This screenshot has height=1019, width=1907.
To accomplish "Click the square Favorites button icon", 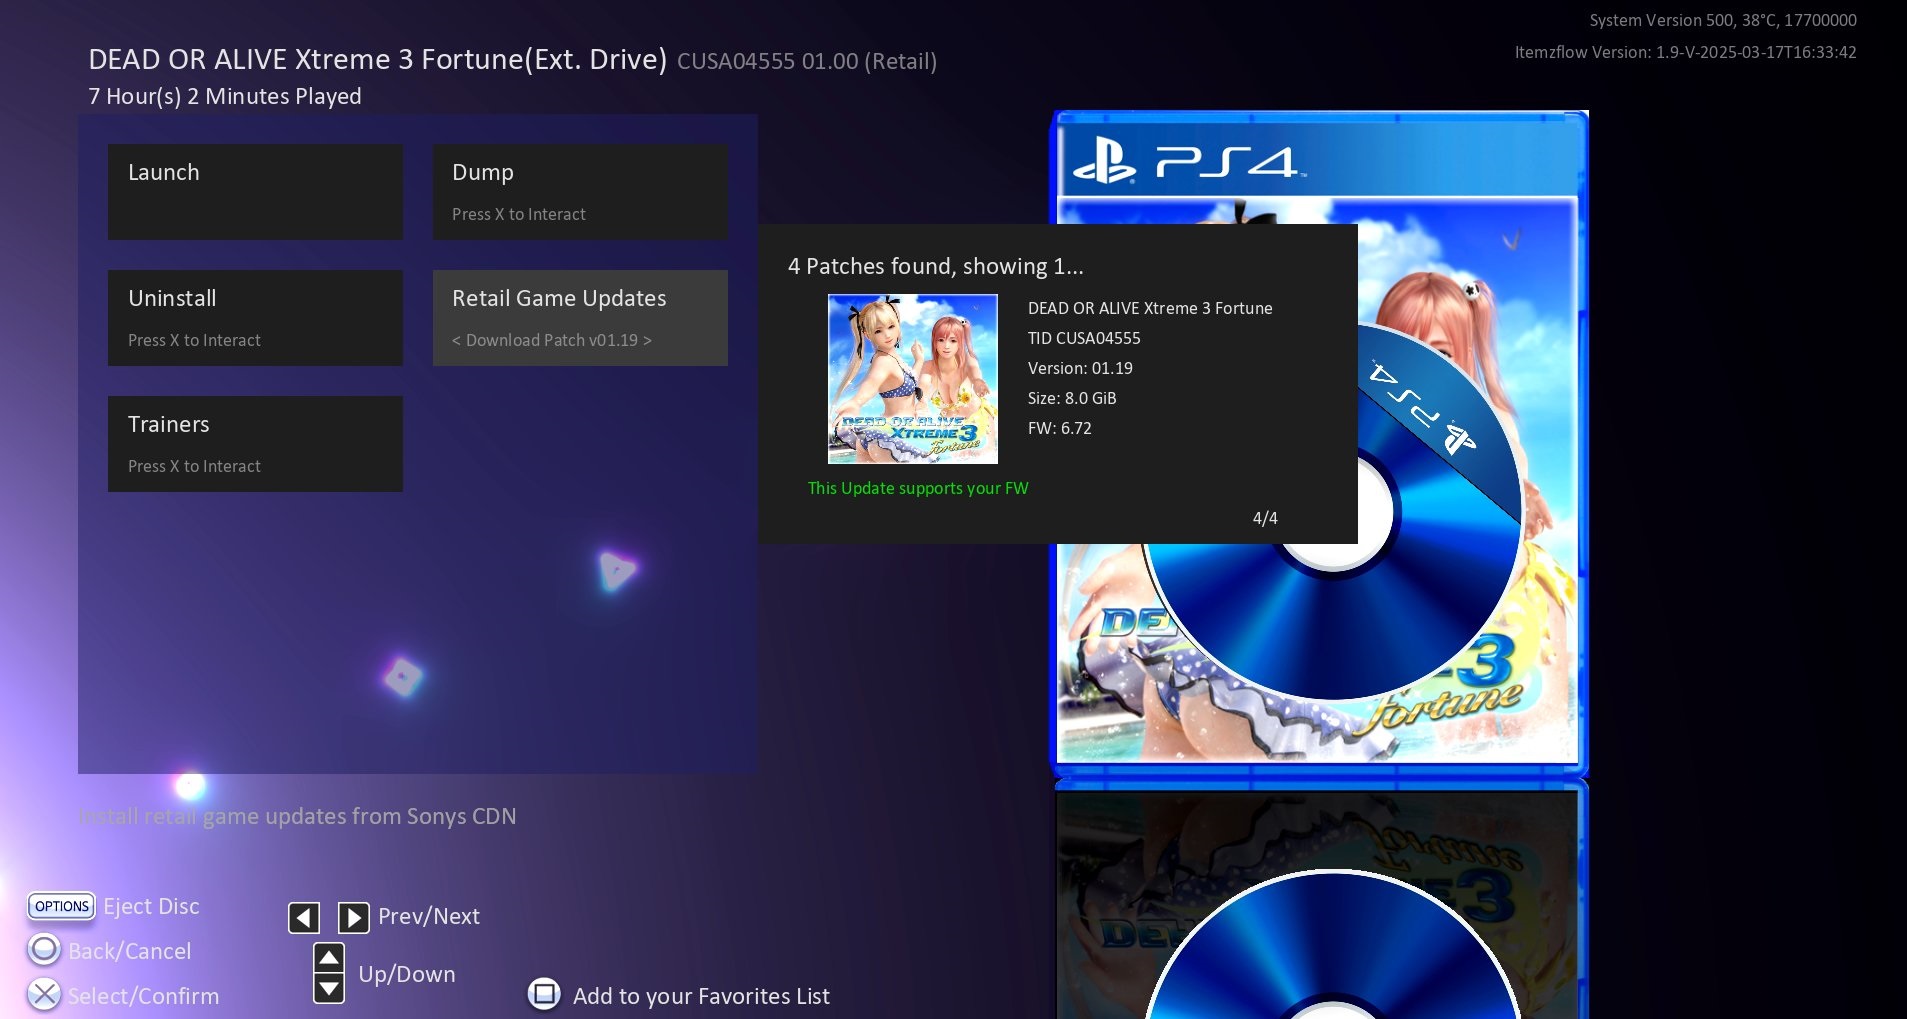I will [x=544, y=994].
